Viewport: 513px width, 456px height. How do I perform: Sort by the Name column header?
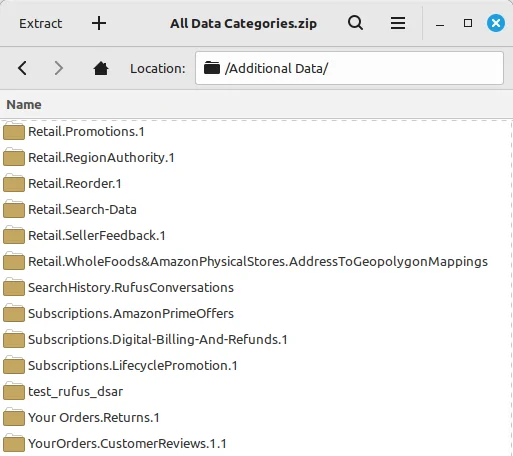click(x=24, y=104)
